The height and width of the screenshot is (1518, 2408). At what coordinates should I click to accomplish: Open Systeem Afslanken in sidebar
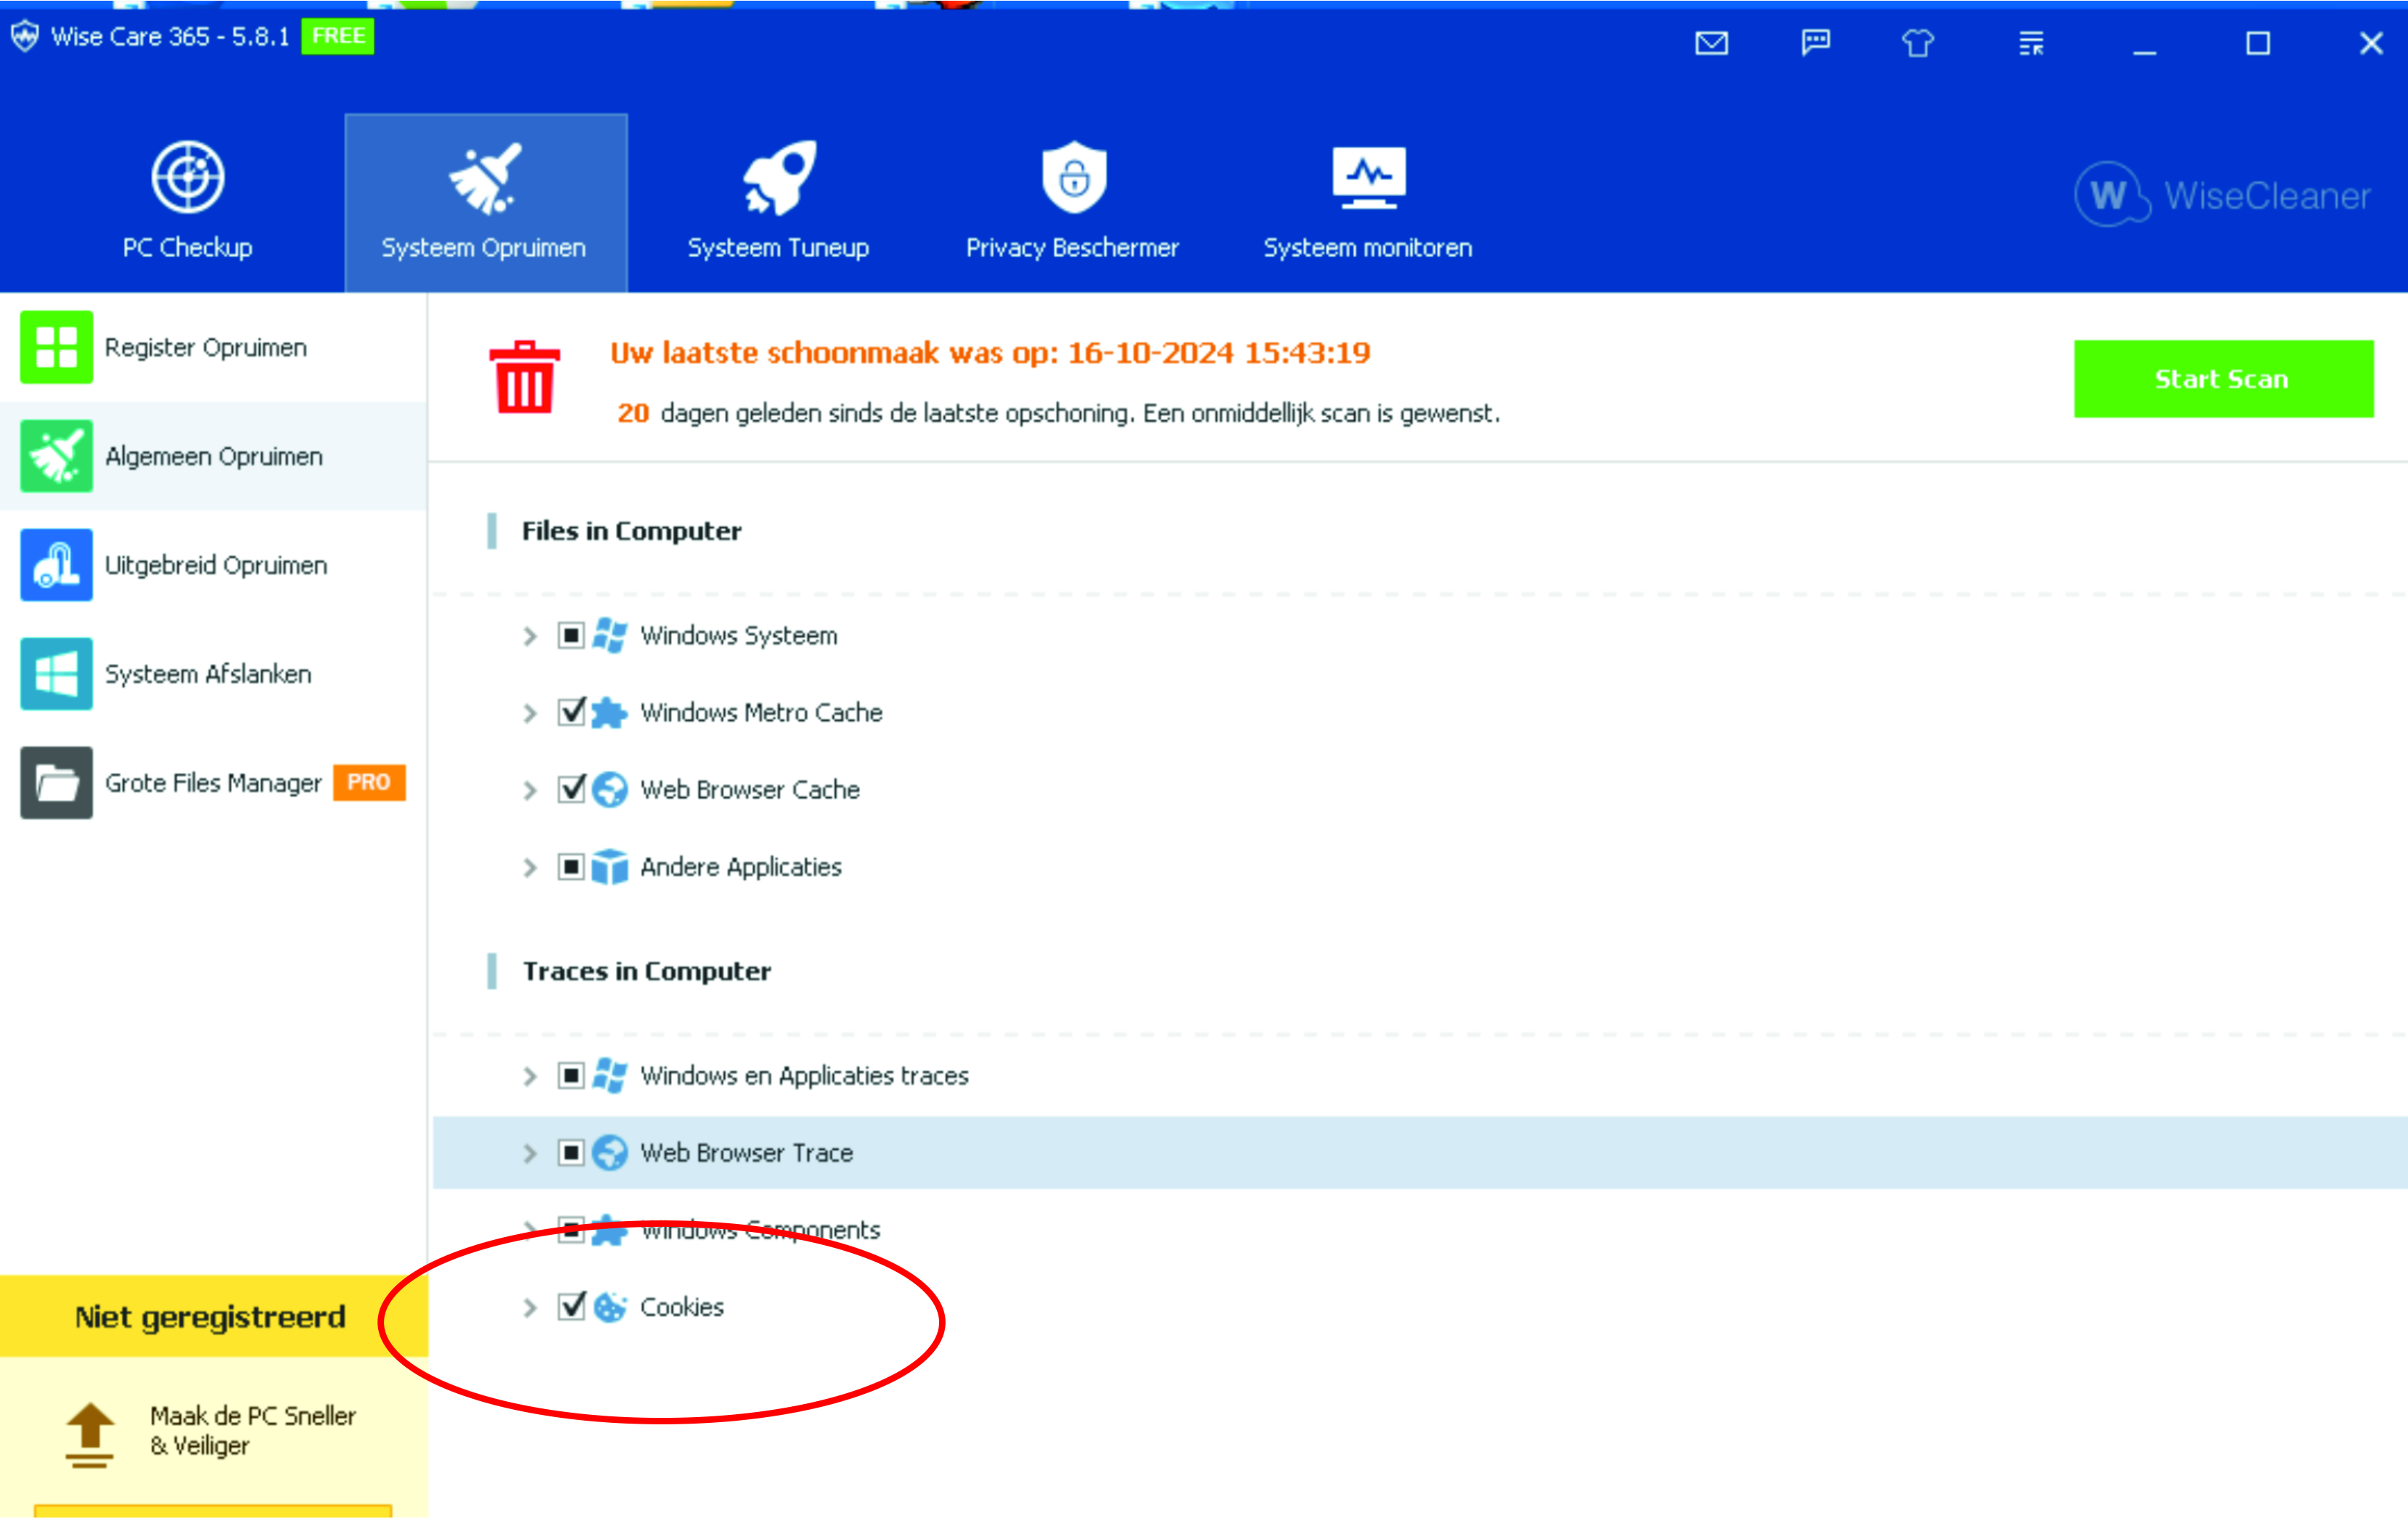coord(207,674)
